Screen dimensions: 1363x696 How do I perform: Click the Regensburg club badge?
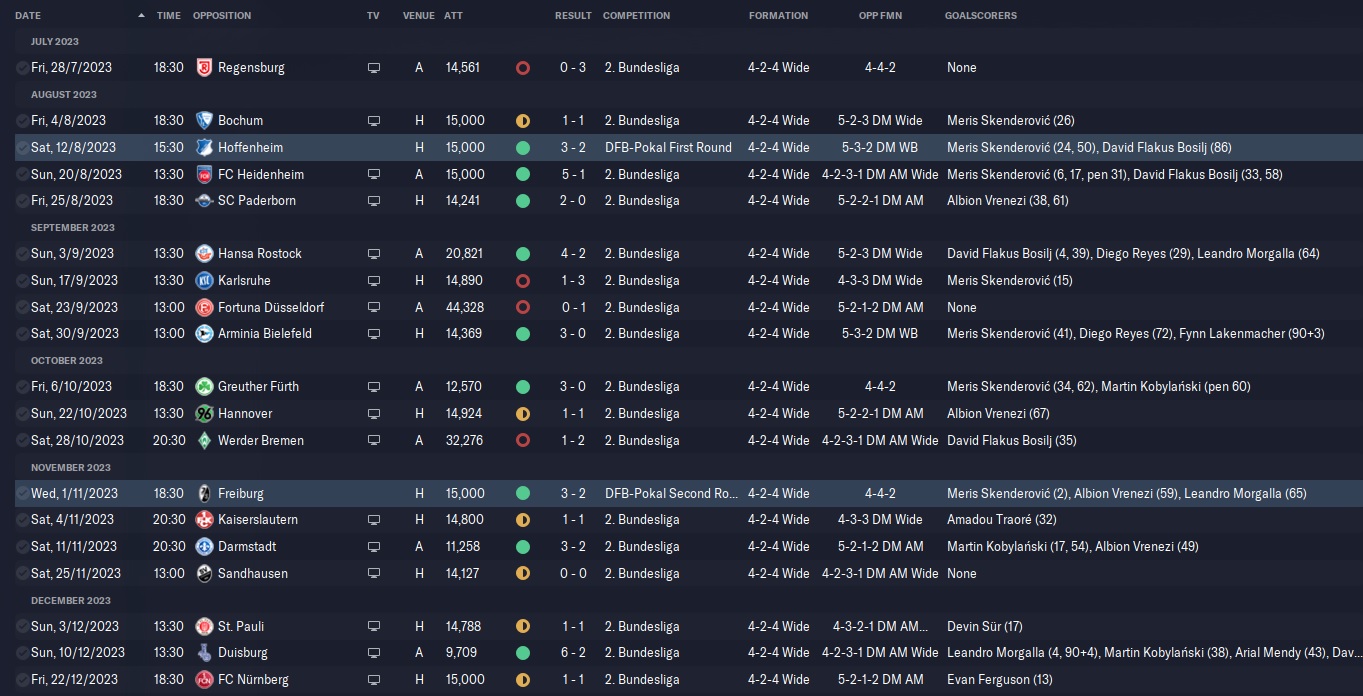click(x=204, y=68)
